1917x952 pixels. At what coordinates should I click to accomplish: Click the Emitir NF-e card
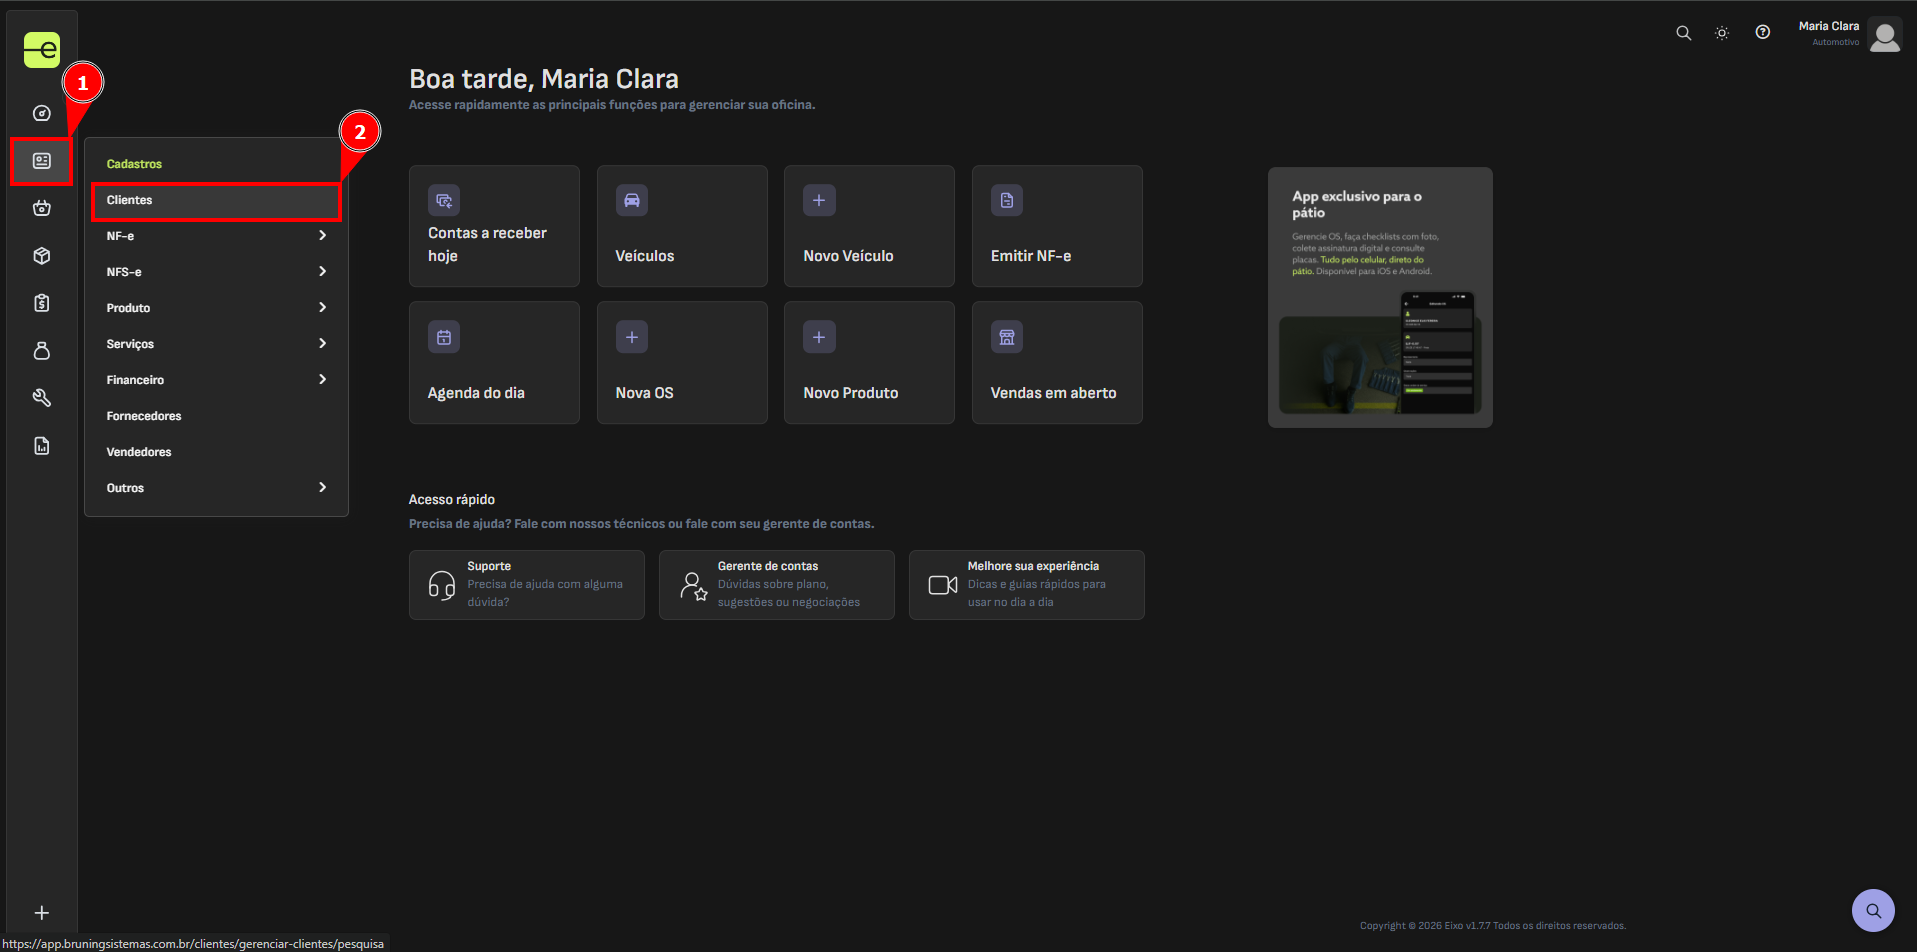coord(1056,226)
